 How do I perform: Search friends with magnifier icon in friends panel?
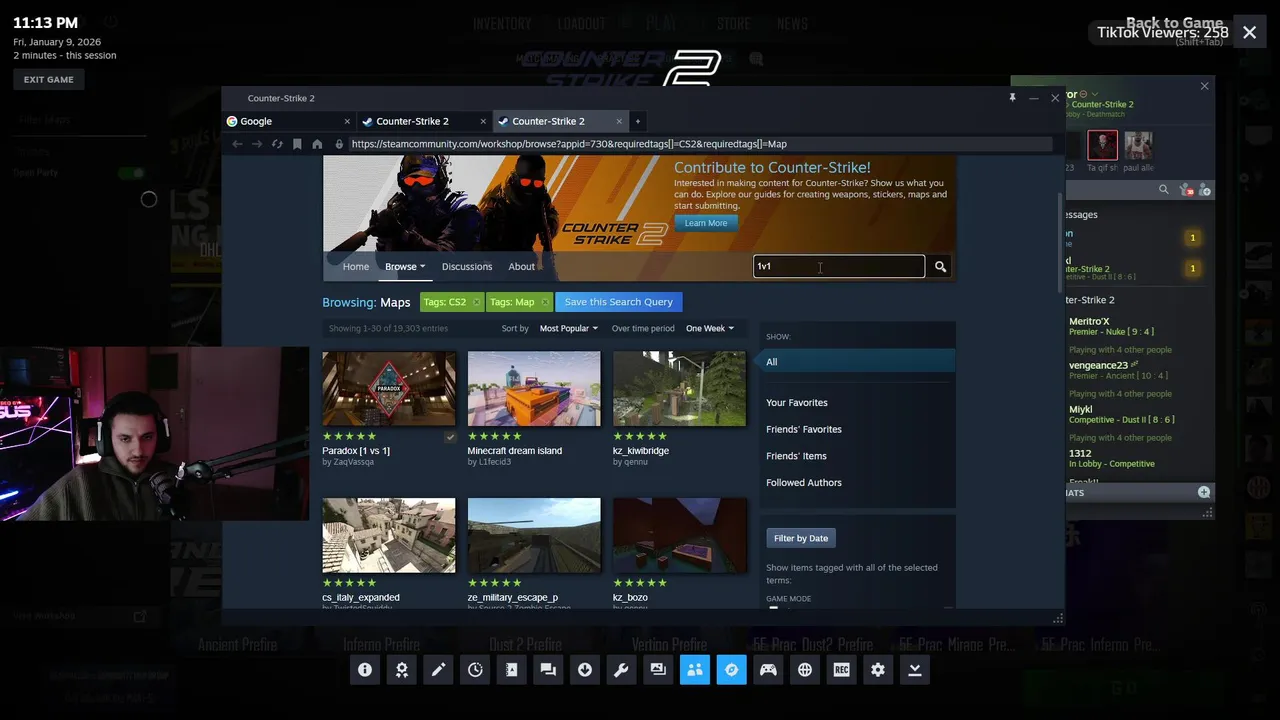[1163, 189]
